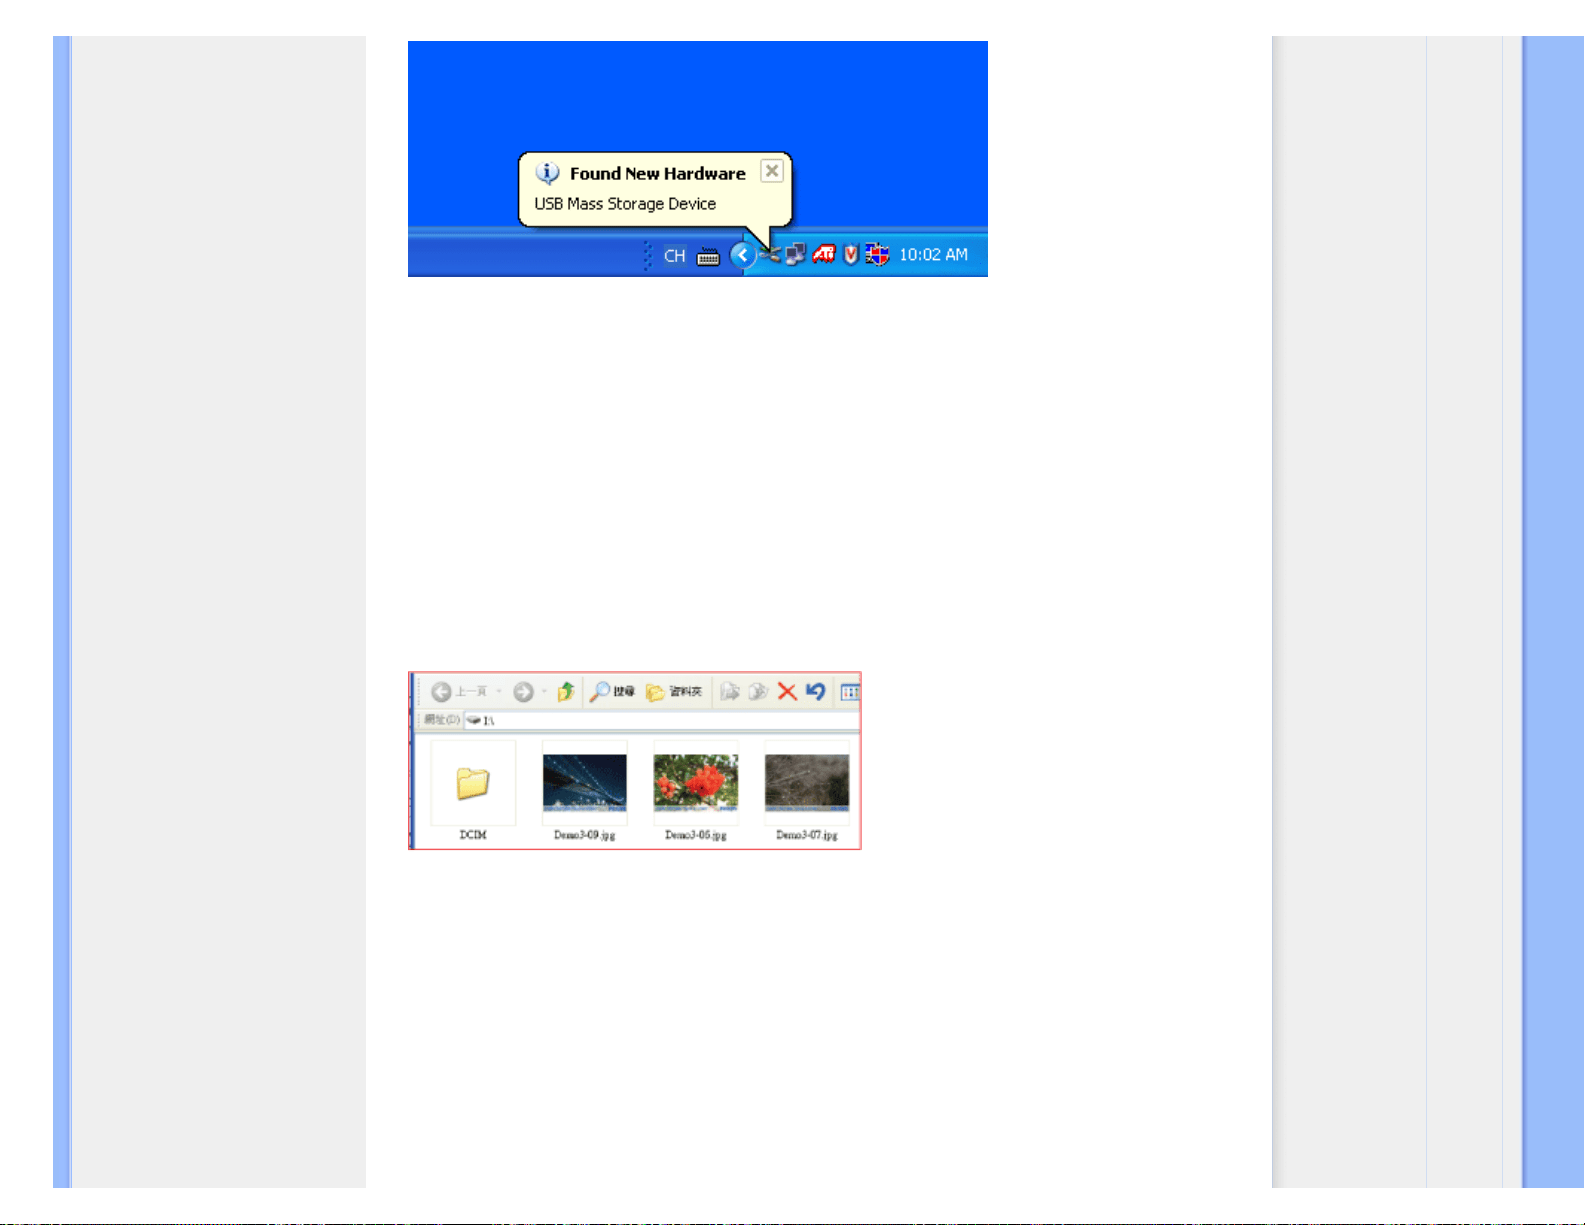
Task: Select the Demo3-09.jpg thumbnail
Action: (585, 783)
